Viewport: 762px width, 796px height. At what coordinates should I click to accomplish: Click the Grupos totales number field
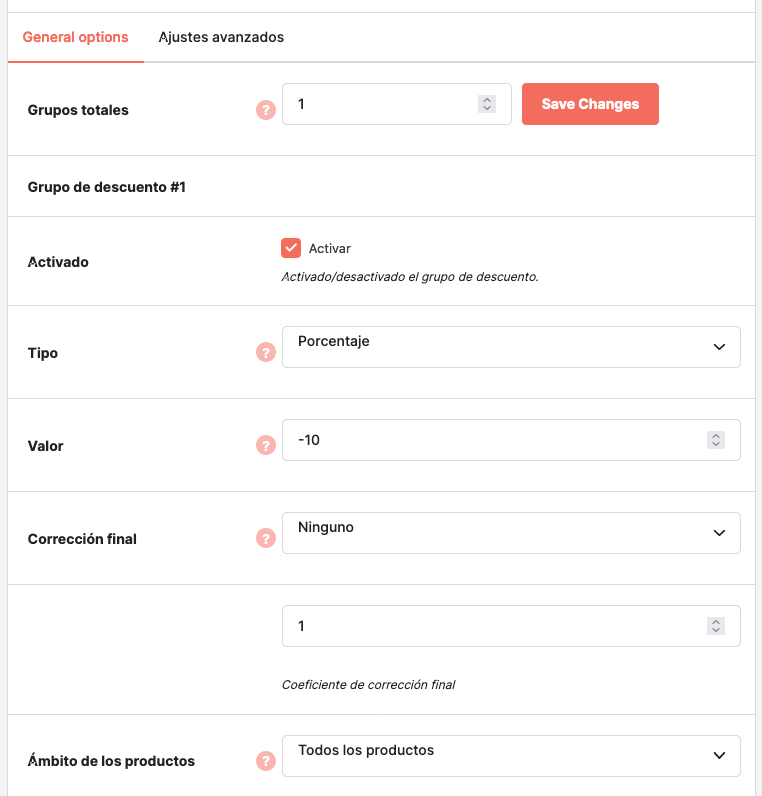click(396, 104)
